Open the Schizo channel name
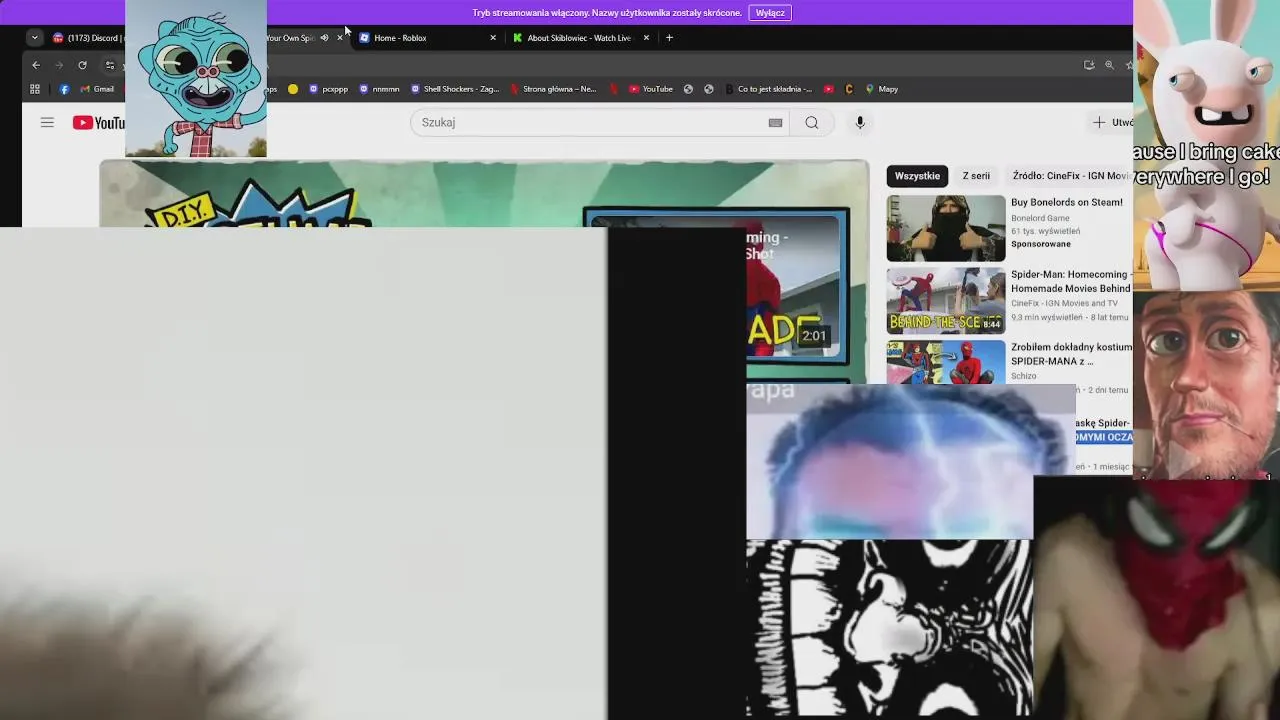 (x=1023, y=376)
